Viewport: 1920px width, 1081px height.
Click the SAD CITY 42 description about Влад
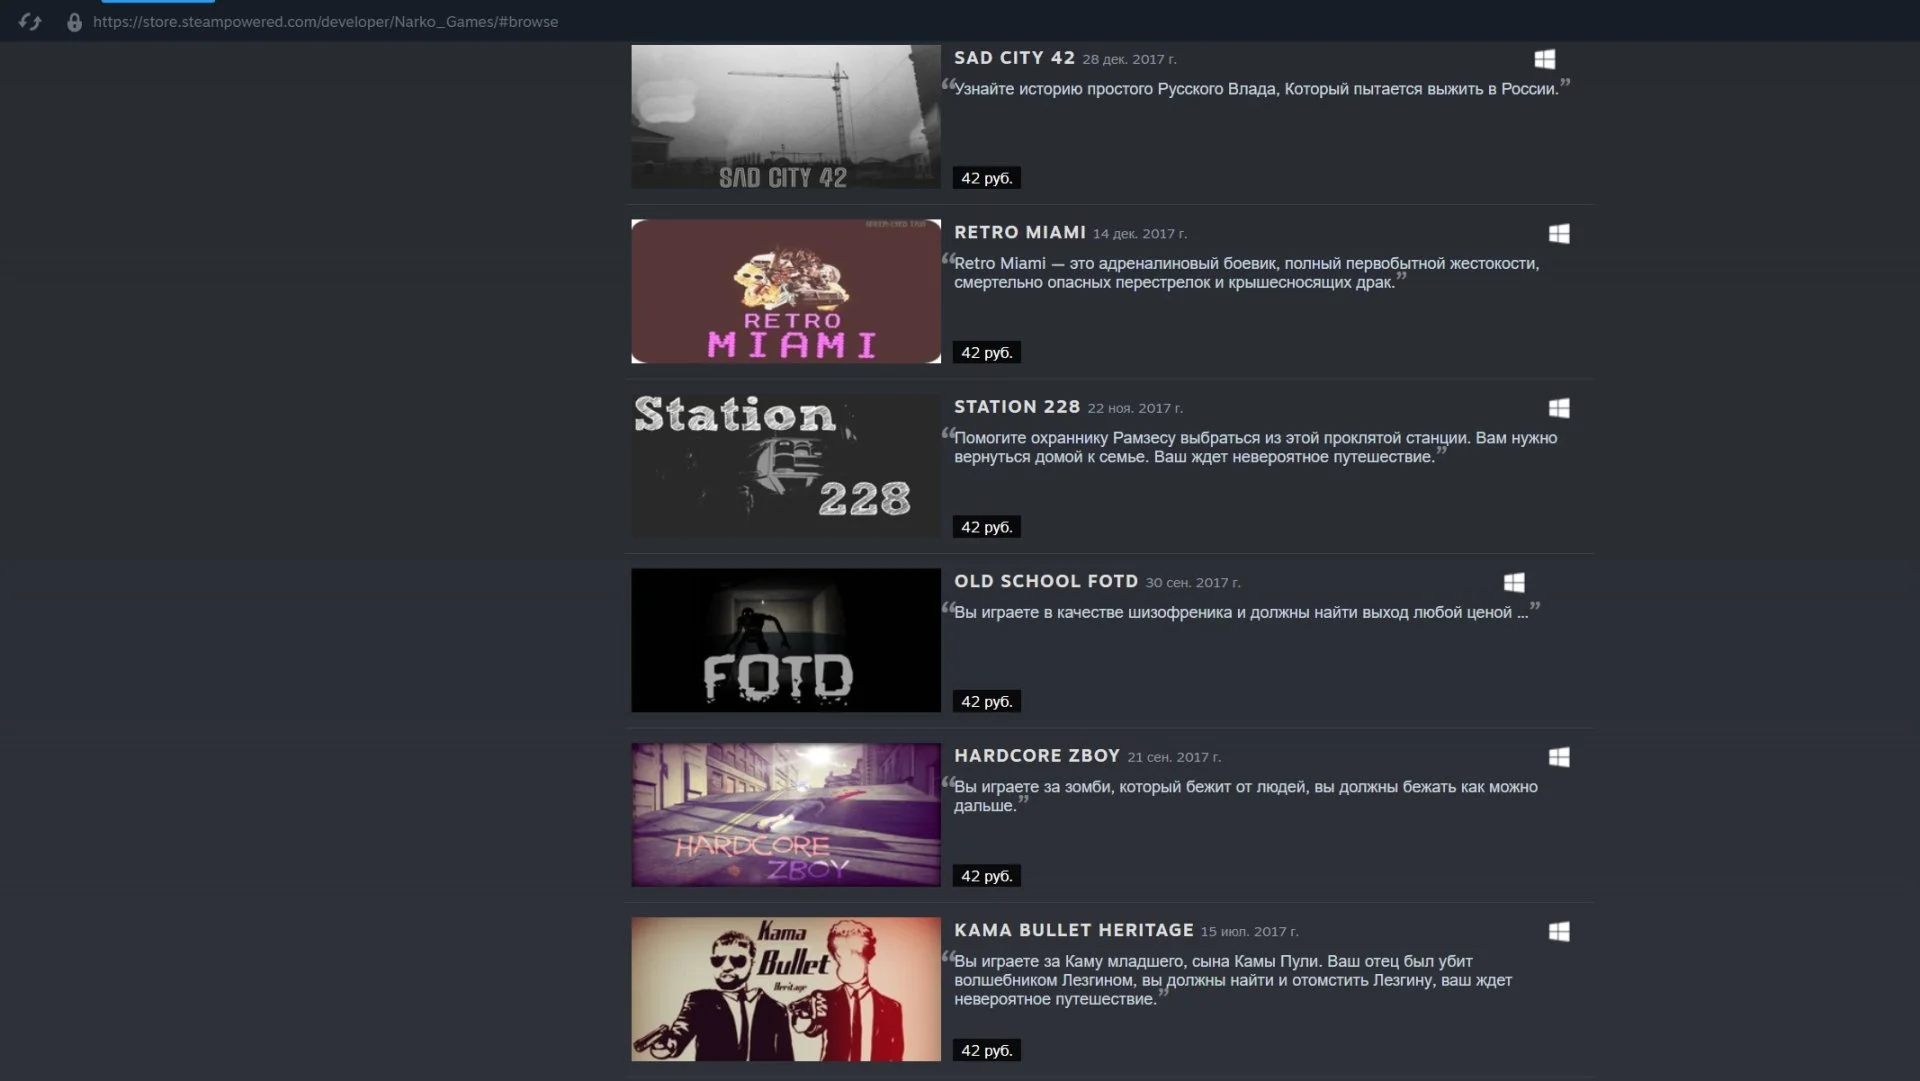[1256, 89]
